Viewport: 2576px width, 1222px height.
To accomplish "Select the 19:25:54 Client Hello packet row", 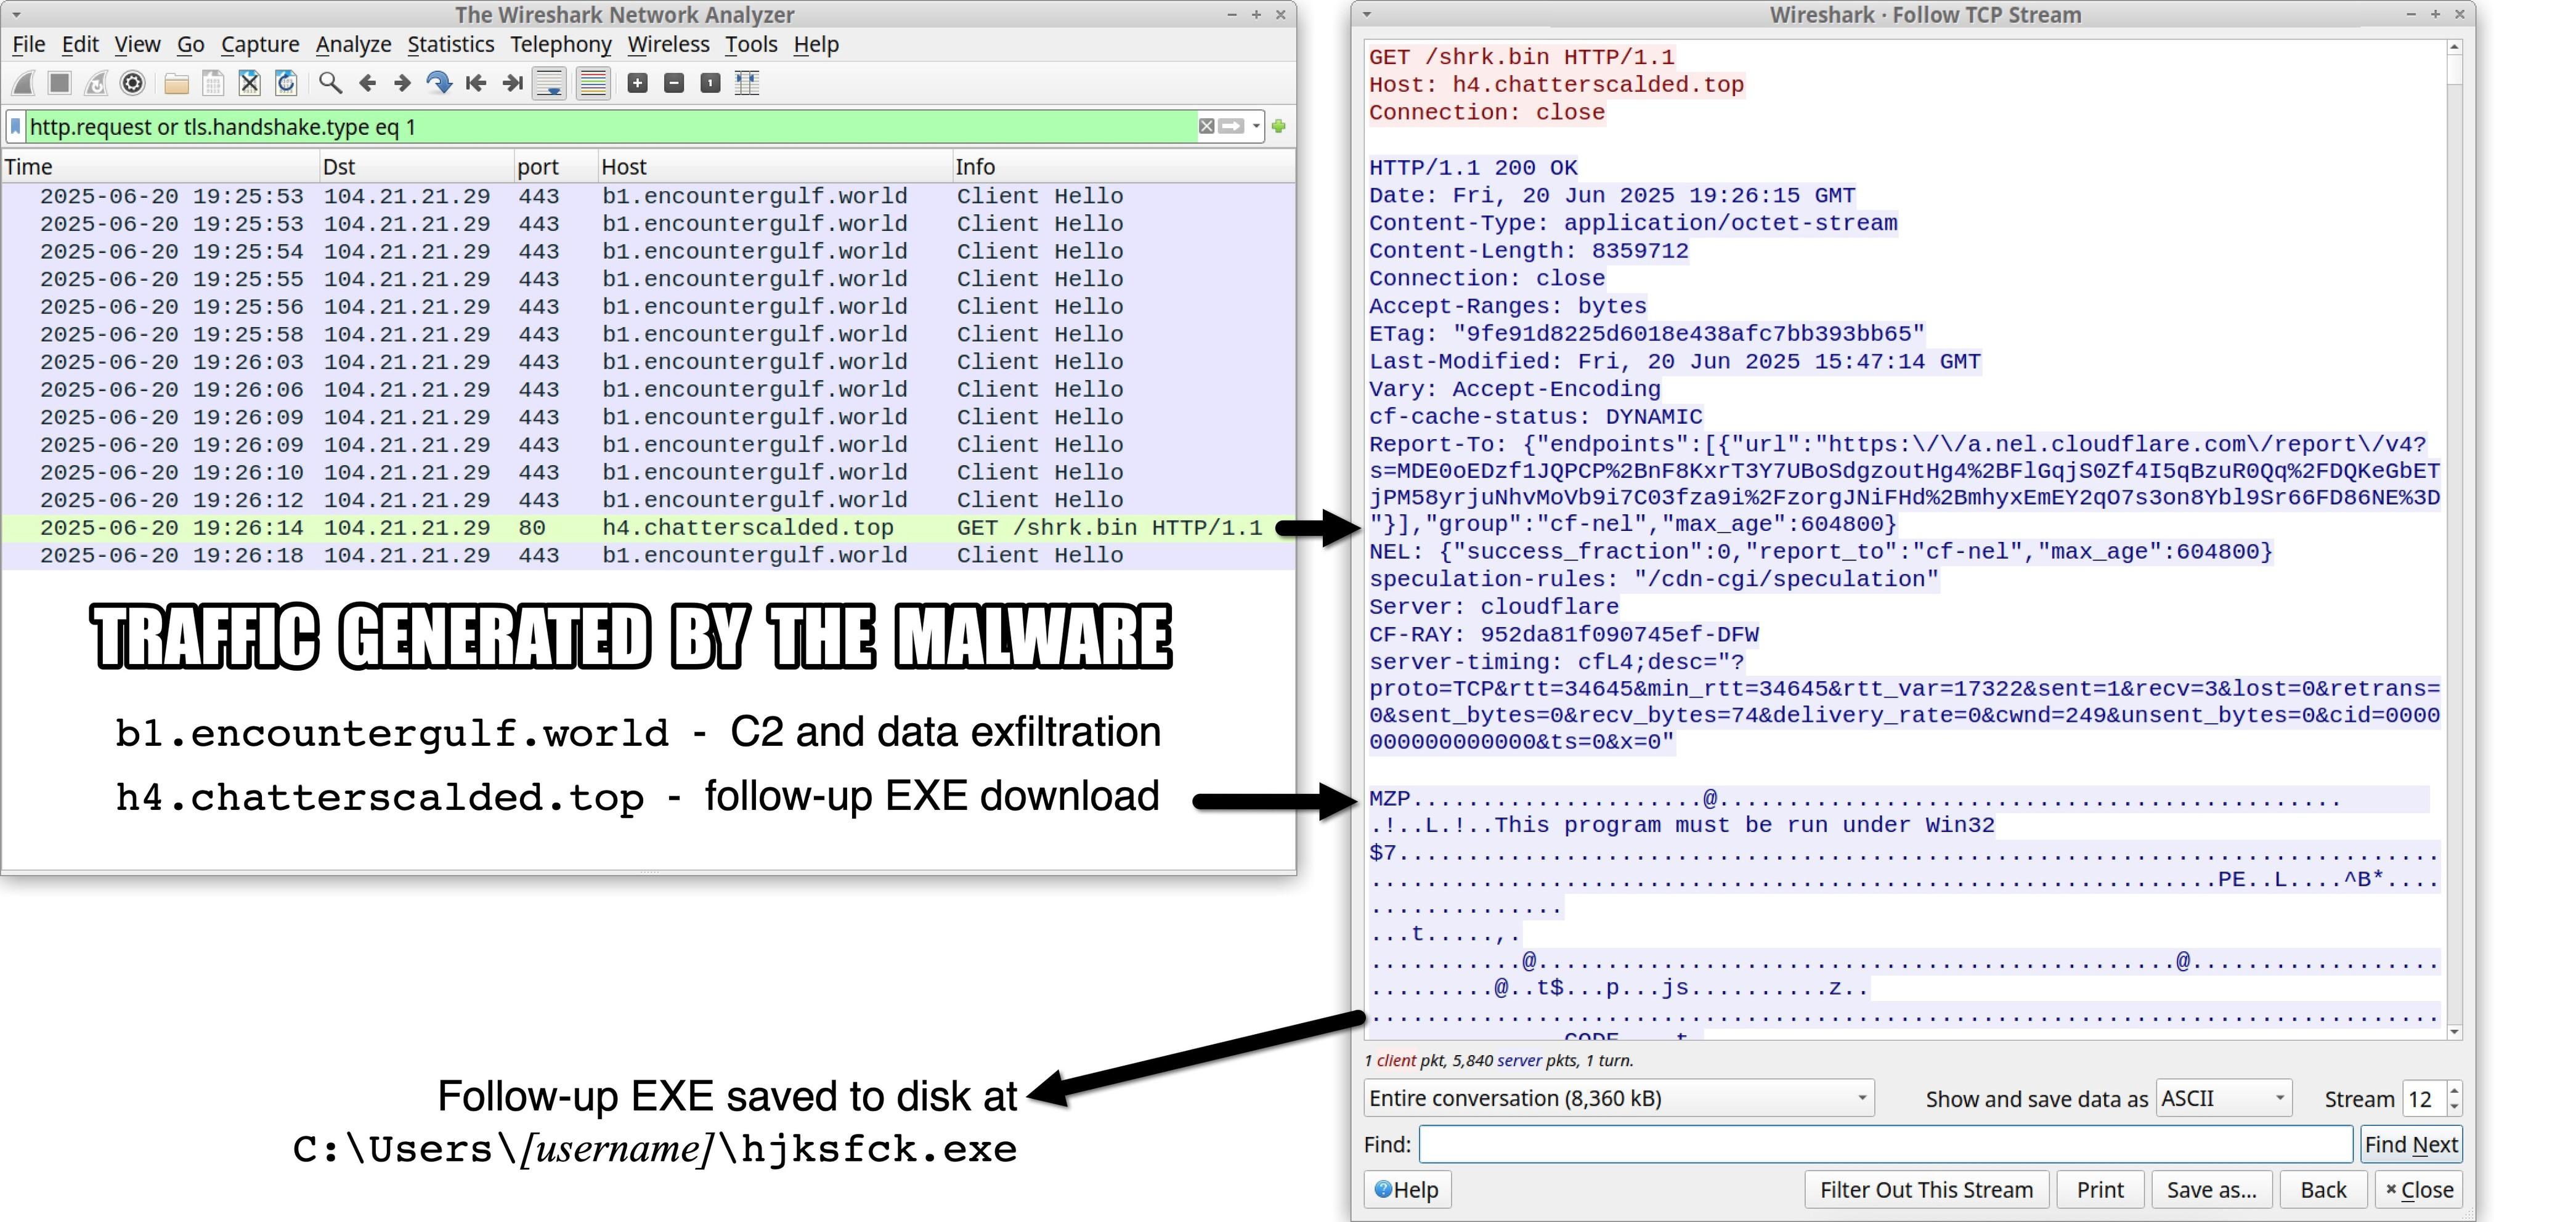I will (x=648, y=252).
